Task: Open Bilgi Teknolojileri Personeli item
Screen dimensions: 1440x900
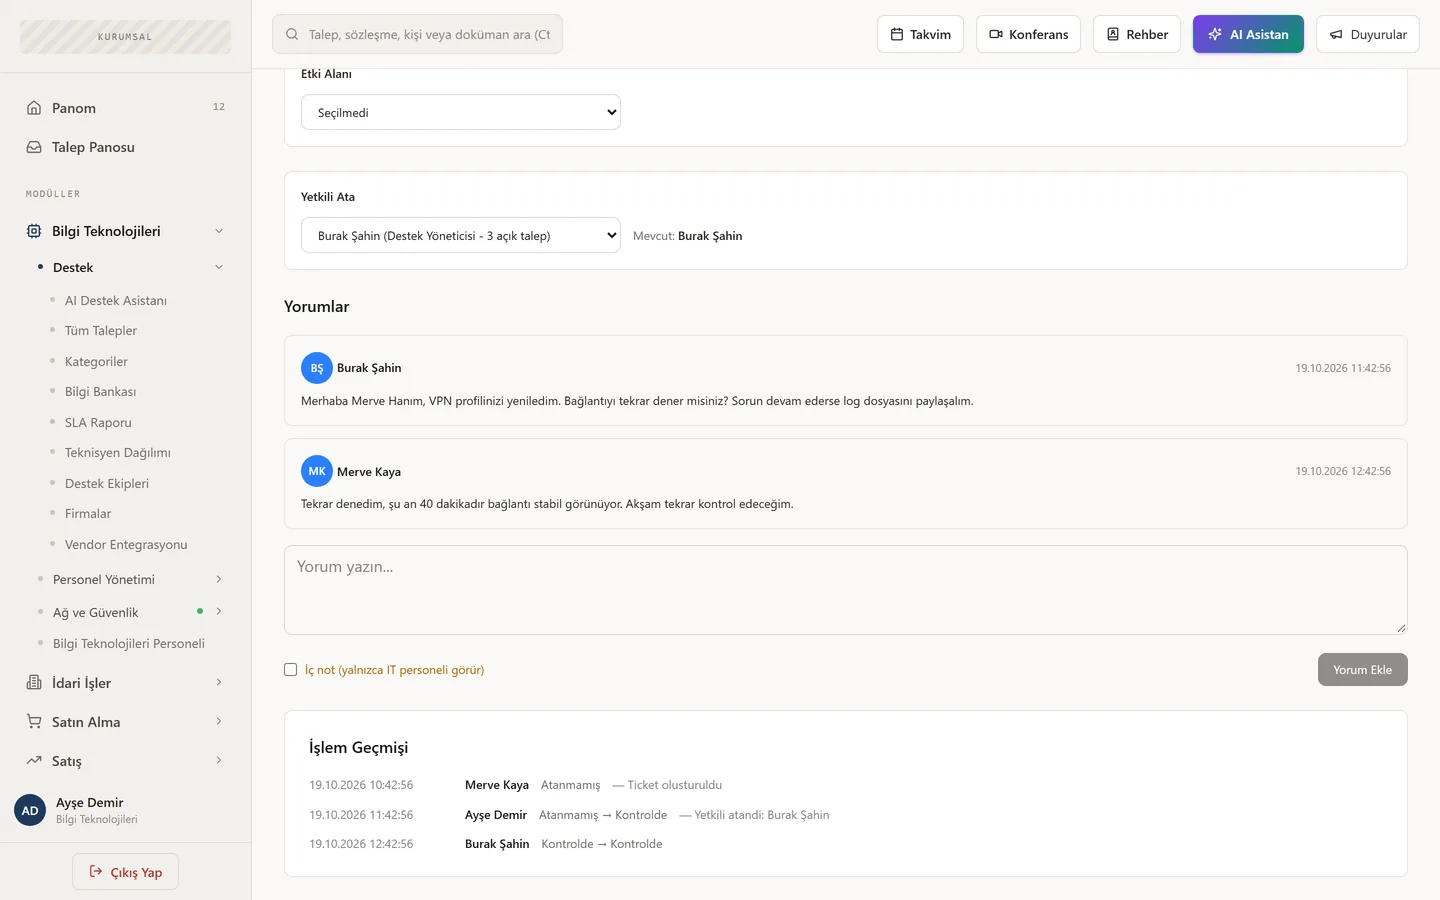Action: point(129,644)
